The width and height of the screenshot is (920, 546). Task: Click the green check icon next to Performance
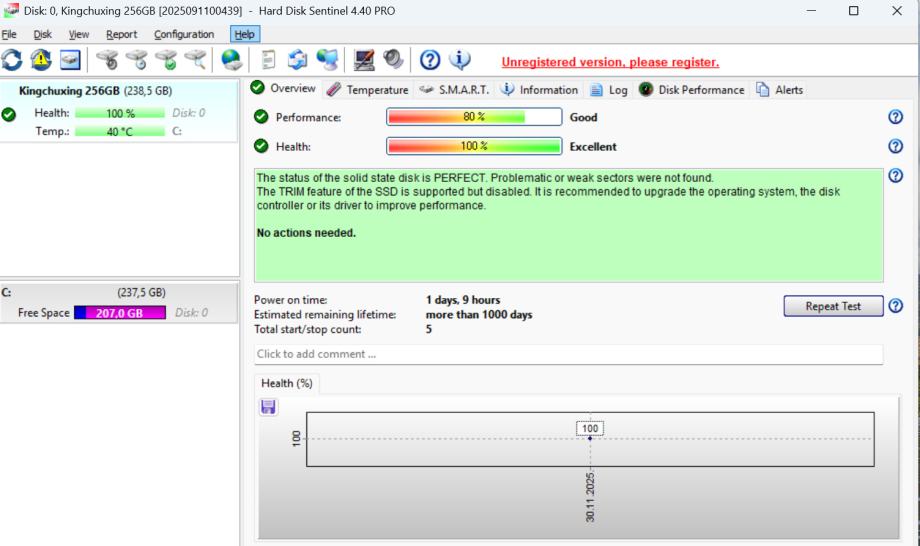click(x=261, y=117)
